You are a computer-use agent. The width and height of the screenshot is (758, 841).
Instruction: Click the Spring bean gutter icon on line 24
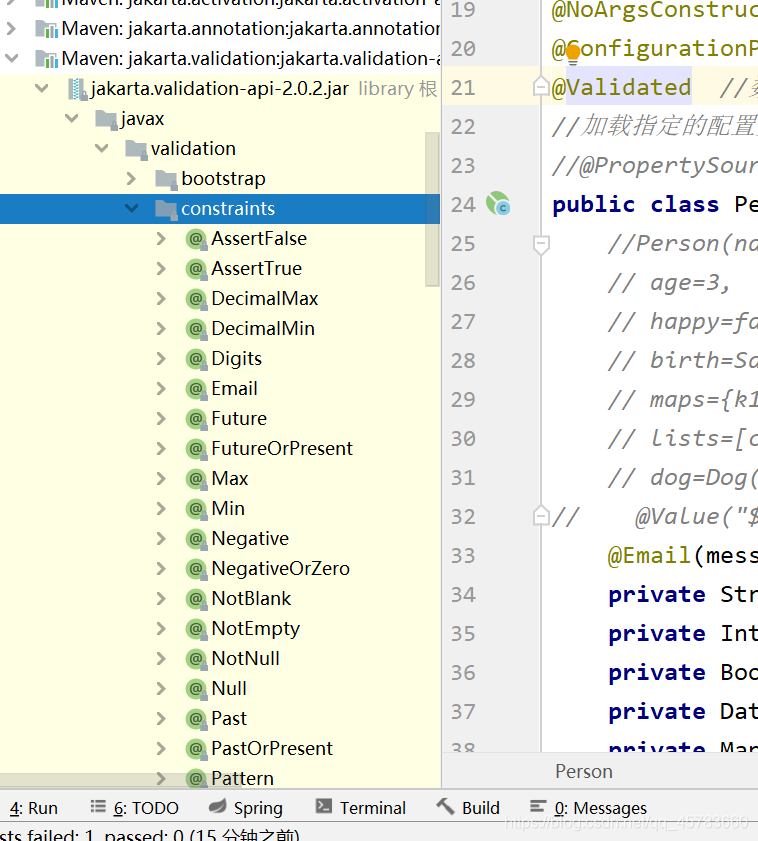tap(498, 204)
